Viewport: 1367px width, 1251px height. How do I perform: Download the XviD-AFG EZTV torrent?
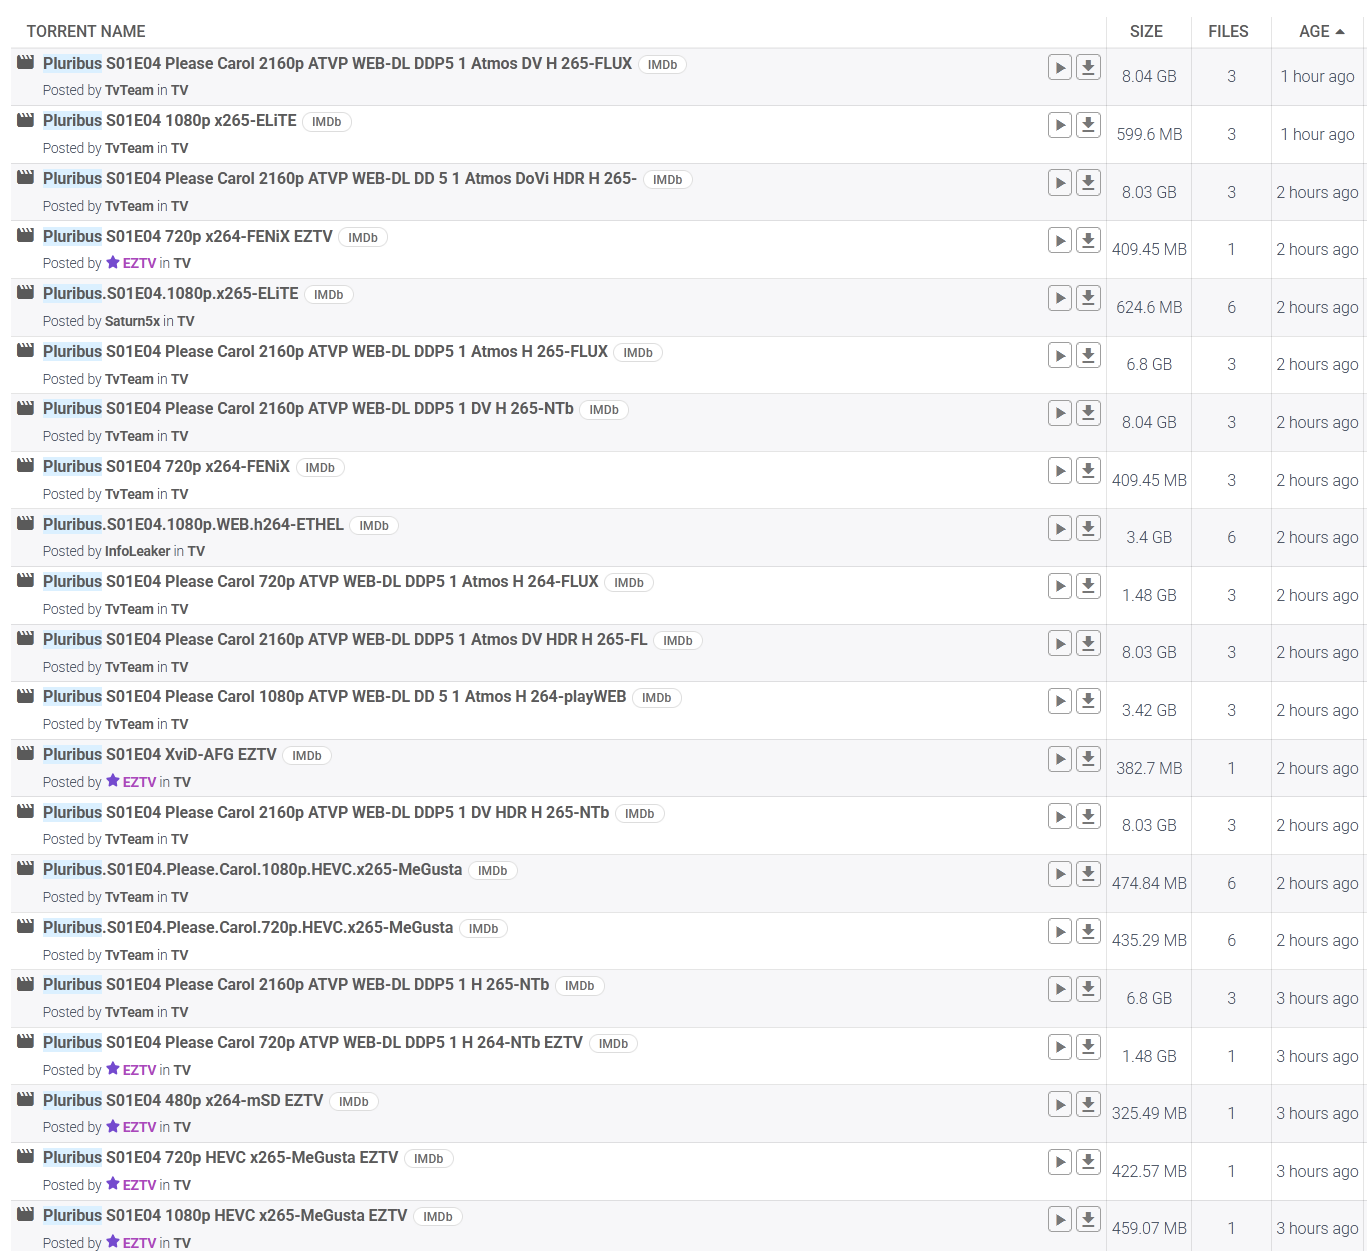(x=1088, y=759)
